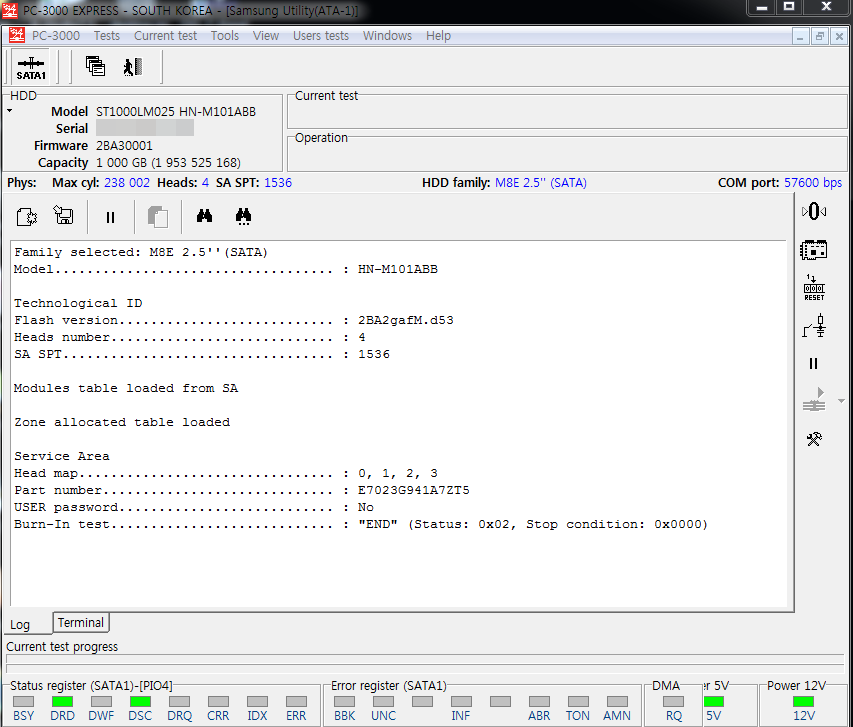Click the DRD status indicator
The height and width of the screenshot is (727, 853).
pyautogui.click(x=63, y=701)
